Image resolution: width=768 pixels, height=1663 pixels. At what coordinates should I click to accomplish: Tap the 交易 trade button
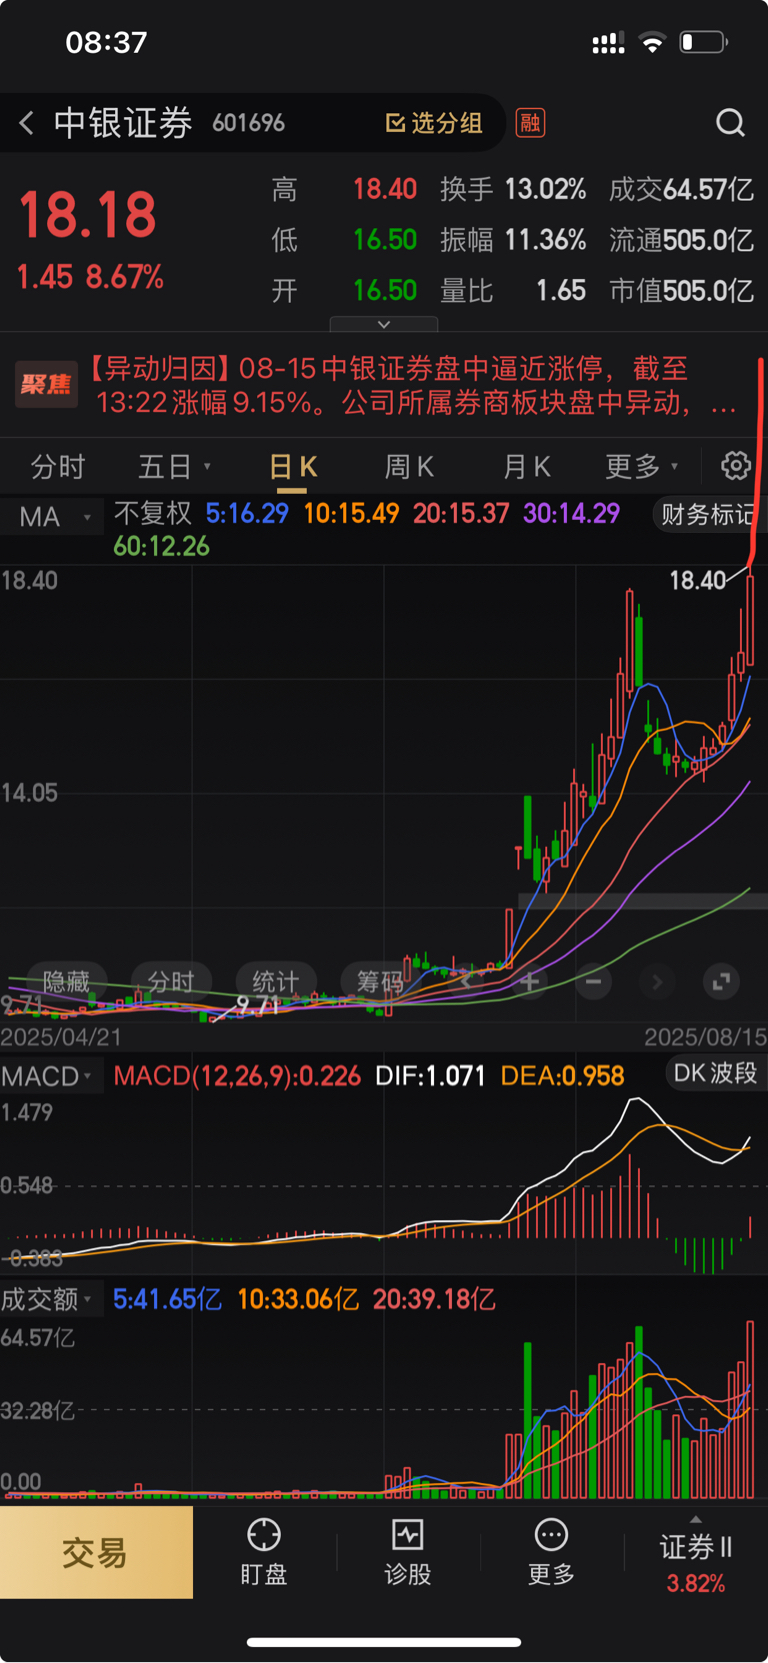[x=96, y=1552]
